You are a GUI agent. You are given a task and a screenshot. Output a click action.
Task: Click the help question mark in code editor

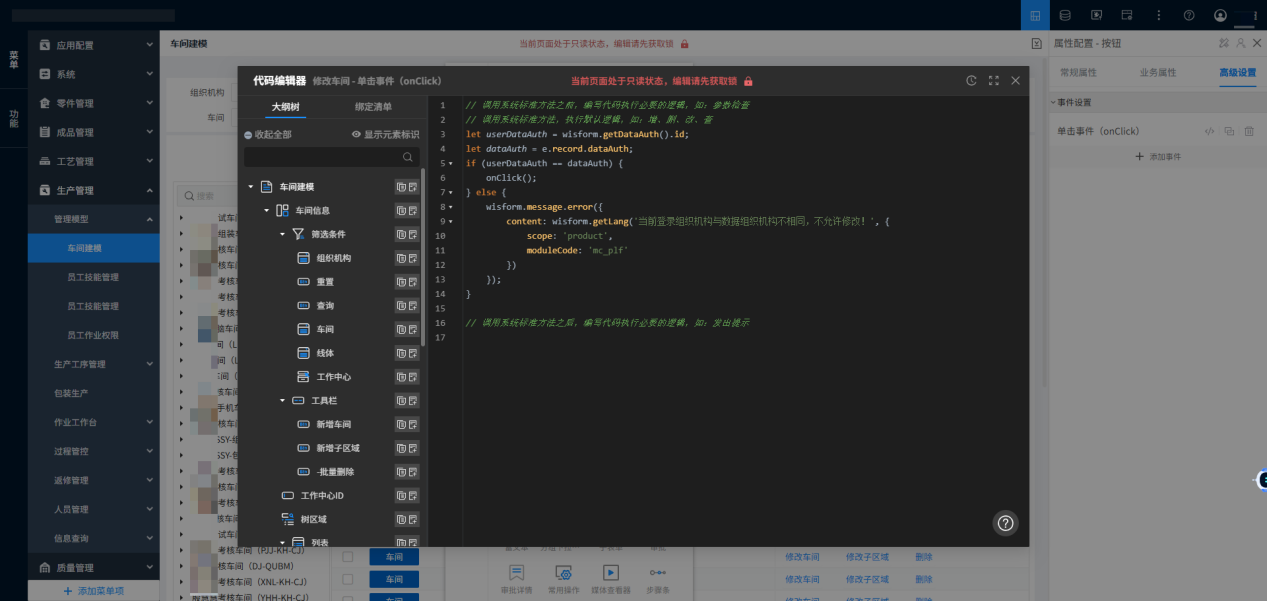(1006, 523)
